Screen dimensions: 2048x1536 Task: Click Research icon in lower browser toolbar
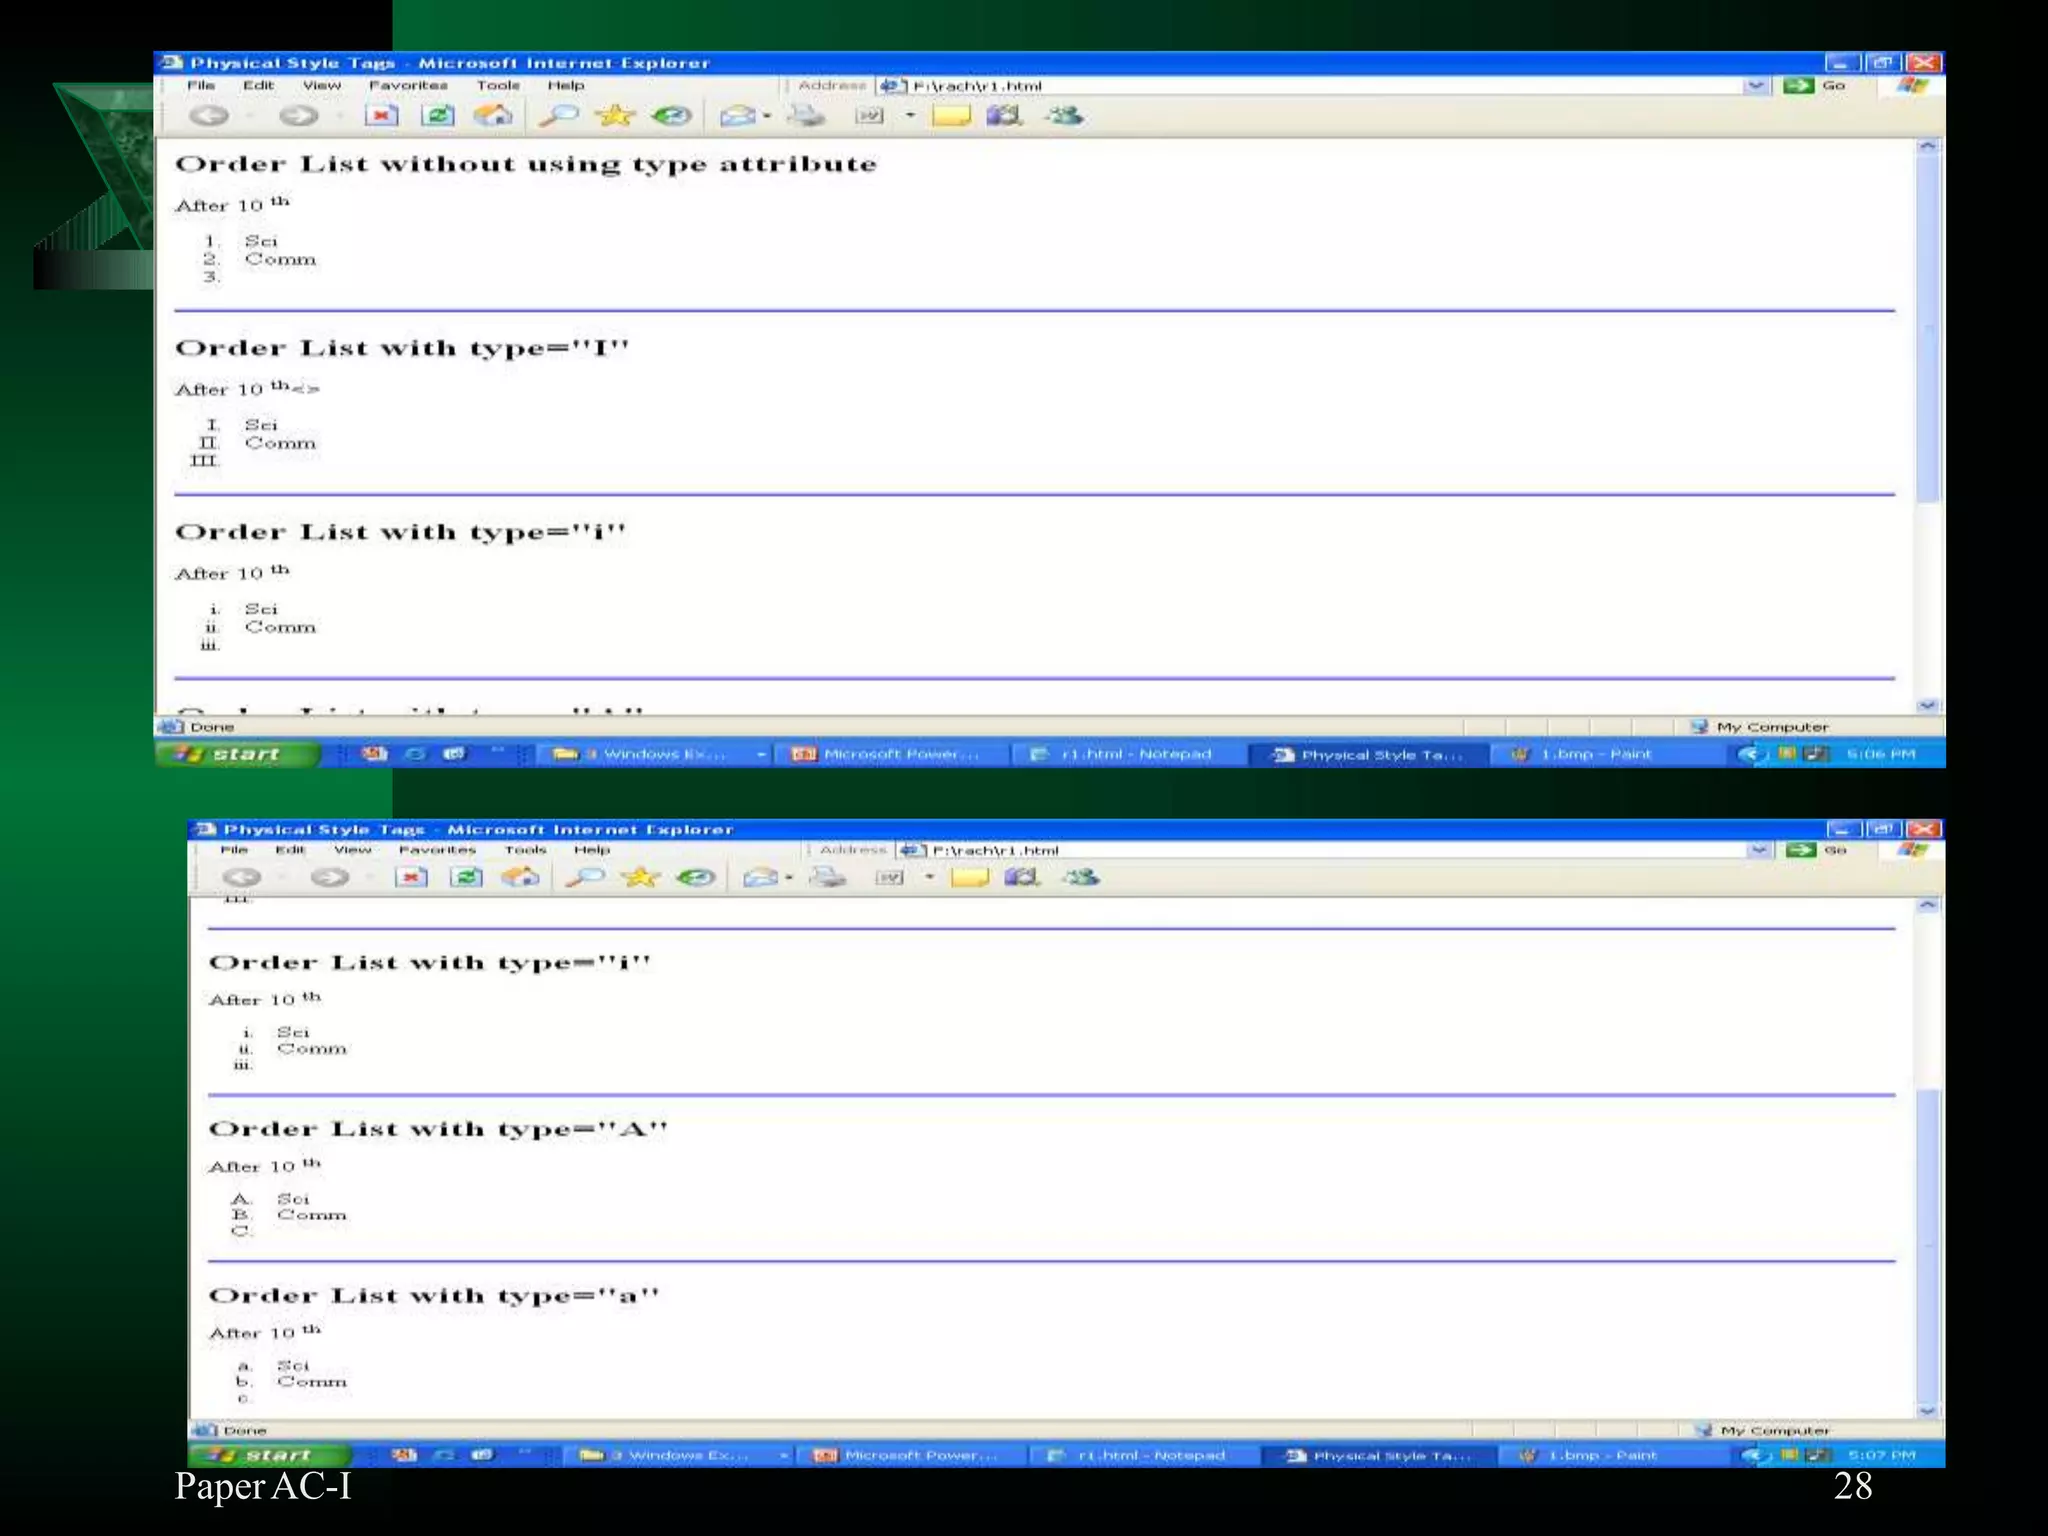point(1021,878)
